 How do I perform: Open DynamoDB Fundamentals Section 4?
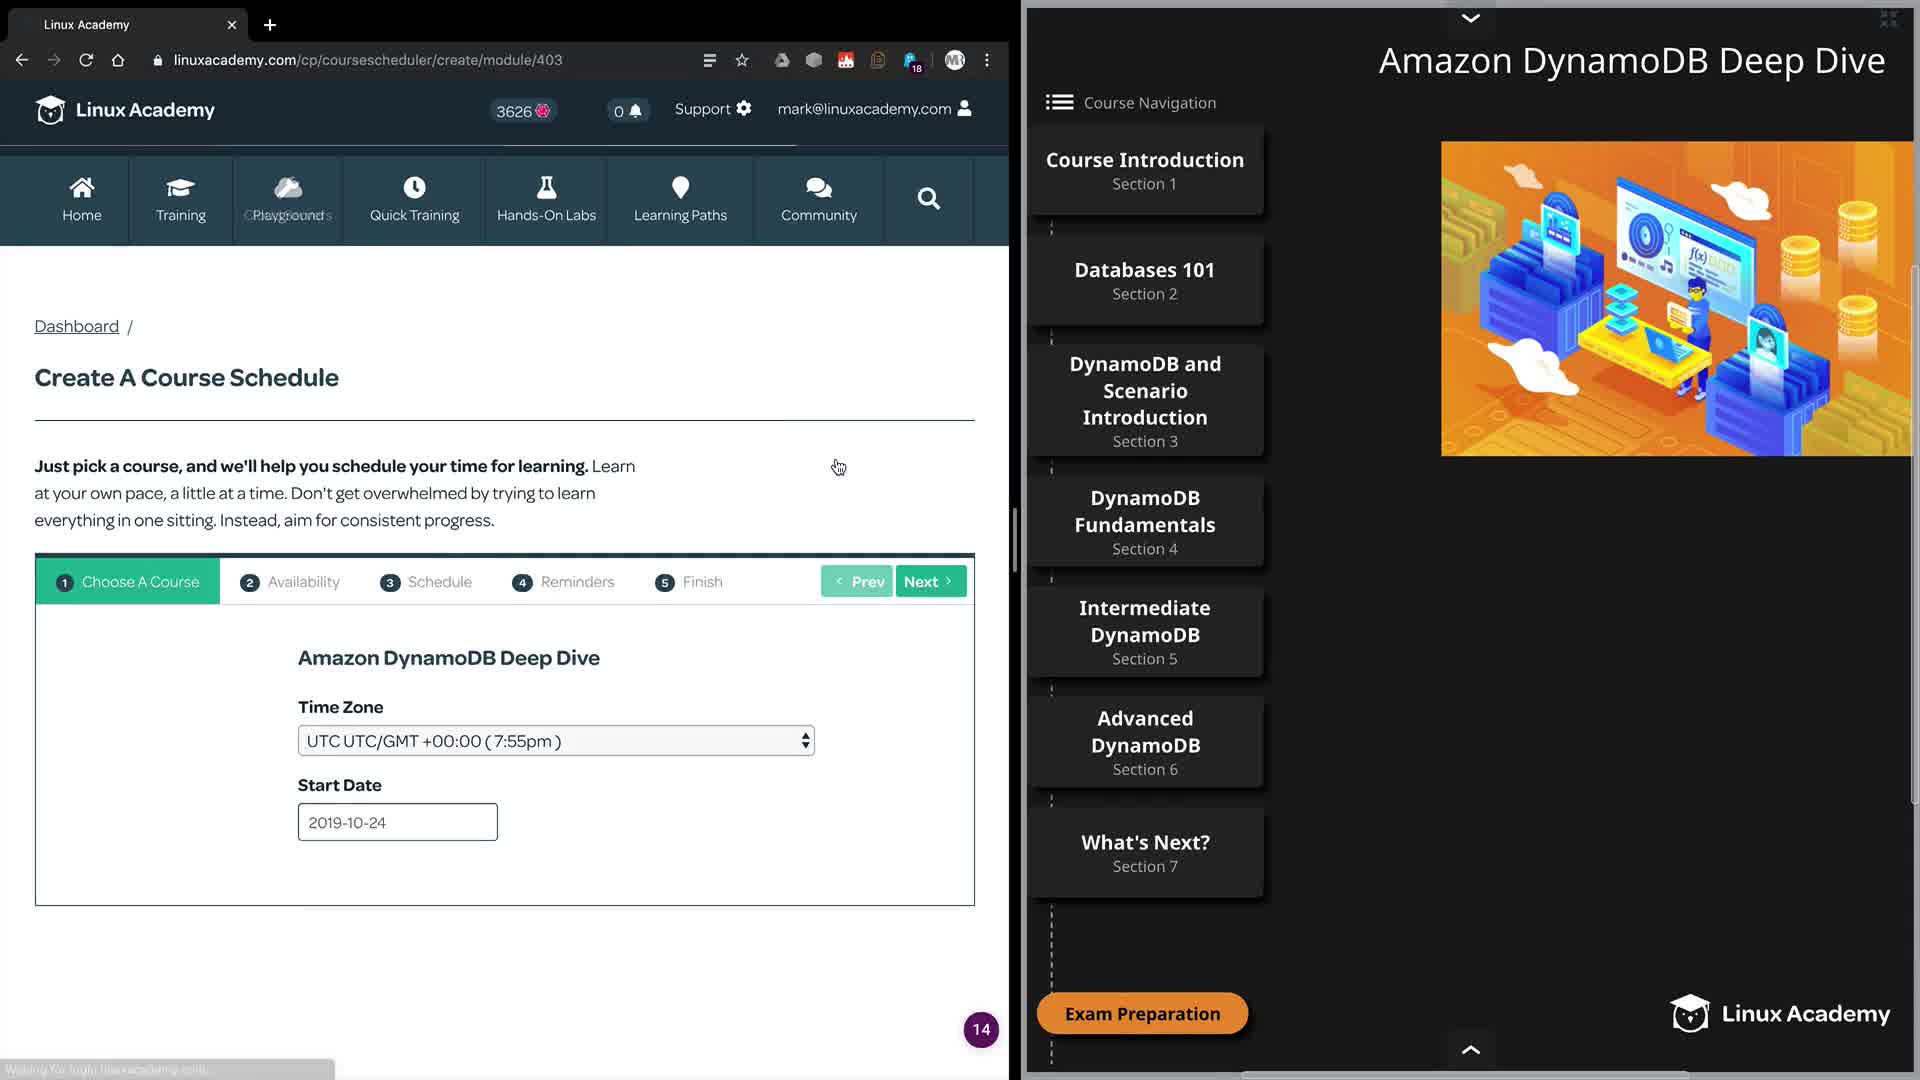(x=1145, y=522)
